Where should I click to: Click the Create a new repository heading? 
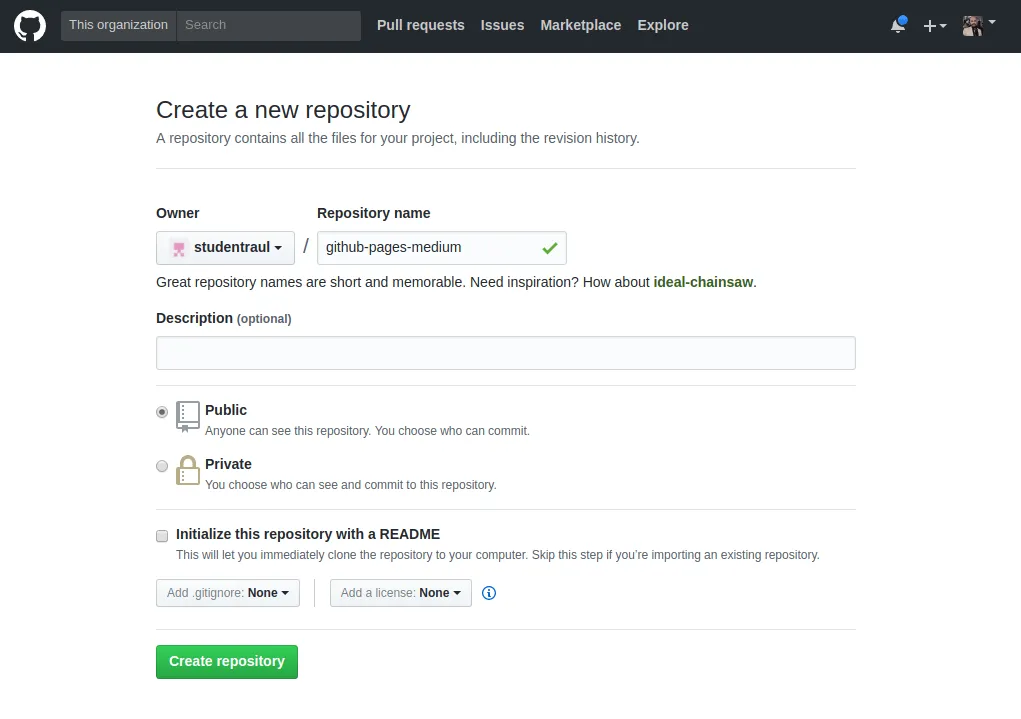click(283, 109)
